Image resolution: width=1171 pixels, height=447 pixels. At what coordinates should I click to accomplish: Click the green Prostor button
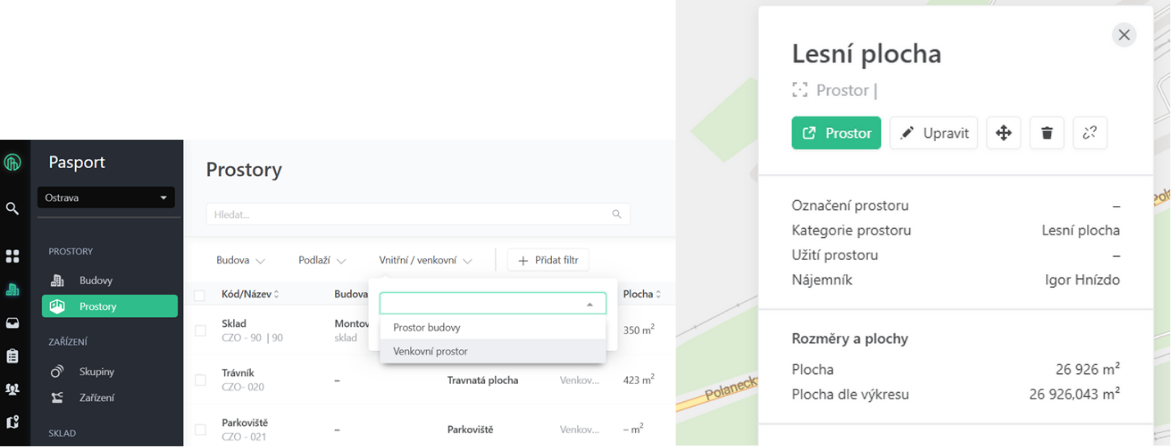pyautogui.click(x=836, y=133)
